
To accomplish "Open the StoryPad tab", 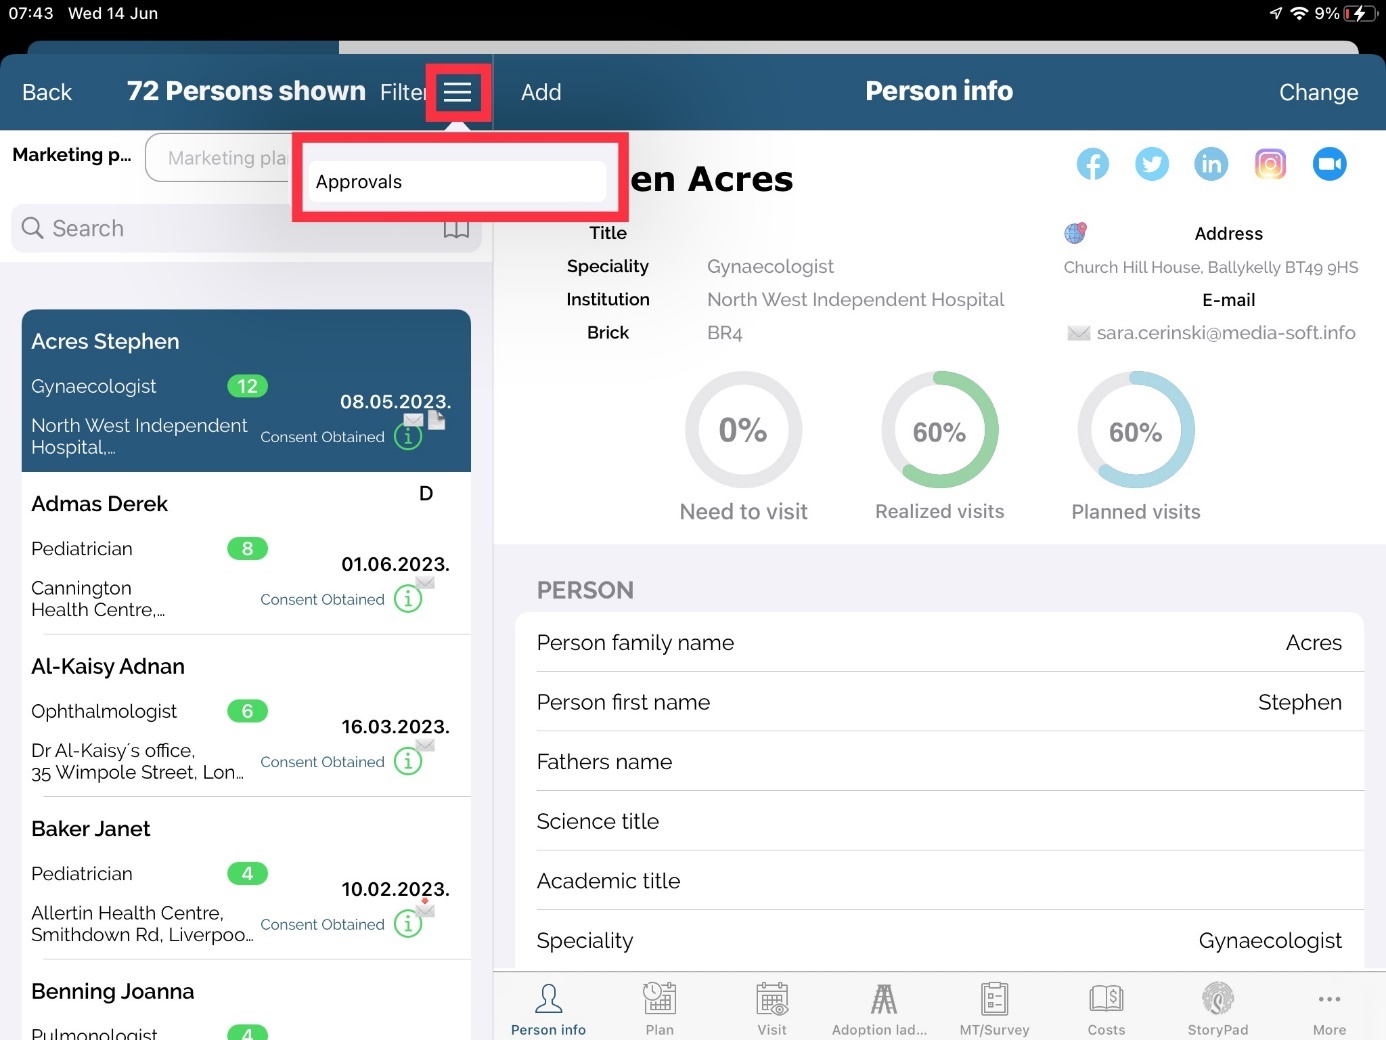I will tap(1217, 1008).
